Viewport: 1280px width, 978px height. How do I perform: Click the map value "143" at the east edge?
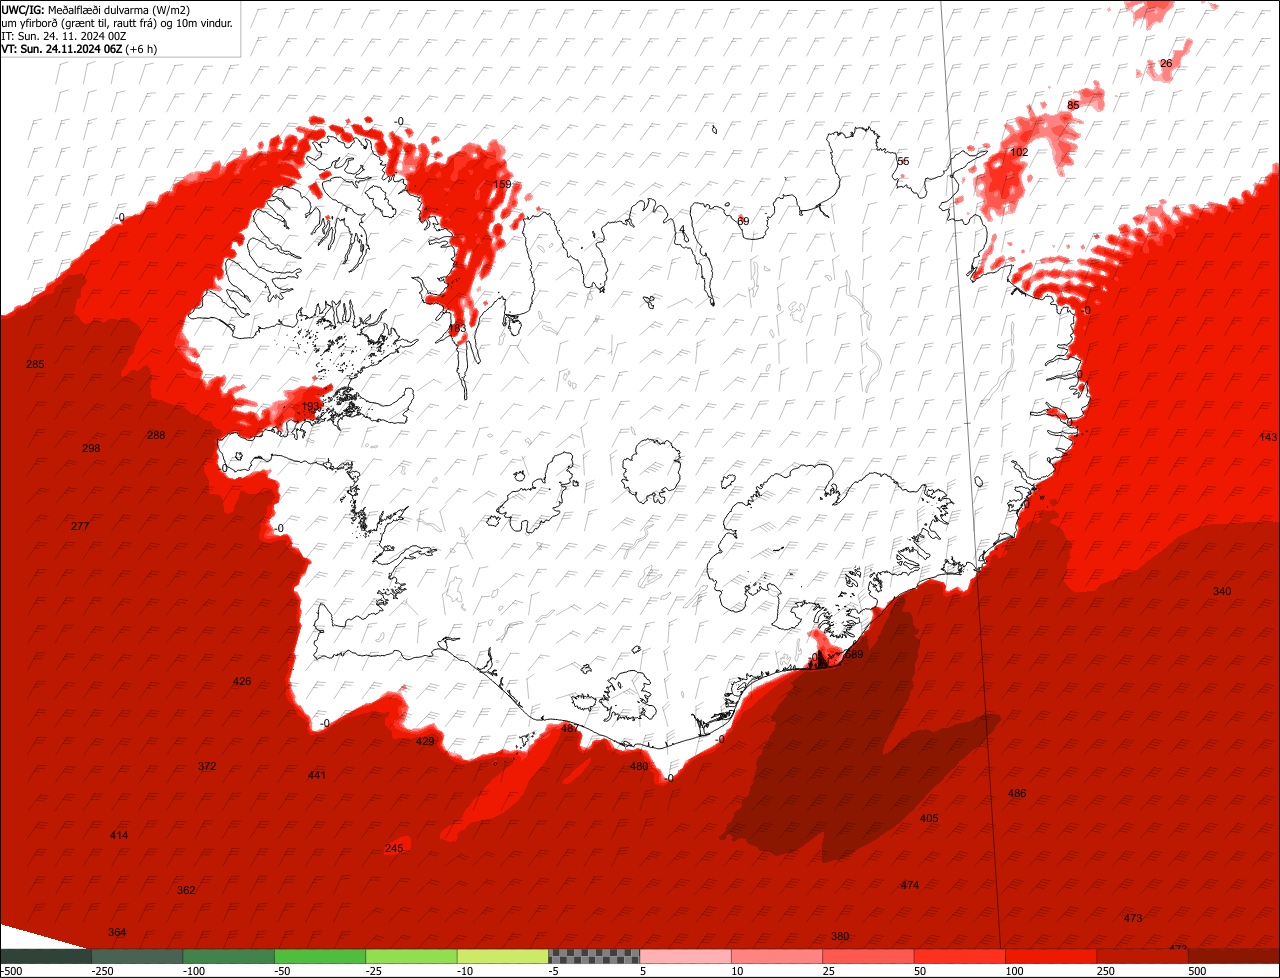[1268, 437]
